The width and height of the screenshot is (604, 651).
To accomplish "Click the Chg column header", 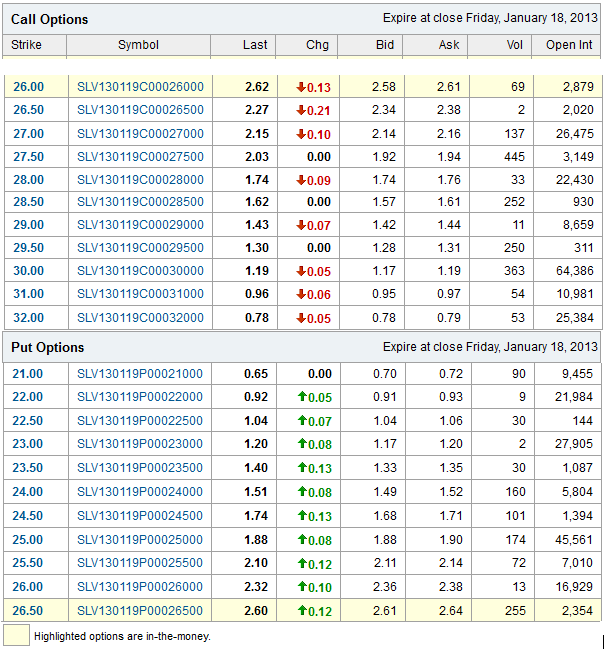I will coord(316,45).
